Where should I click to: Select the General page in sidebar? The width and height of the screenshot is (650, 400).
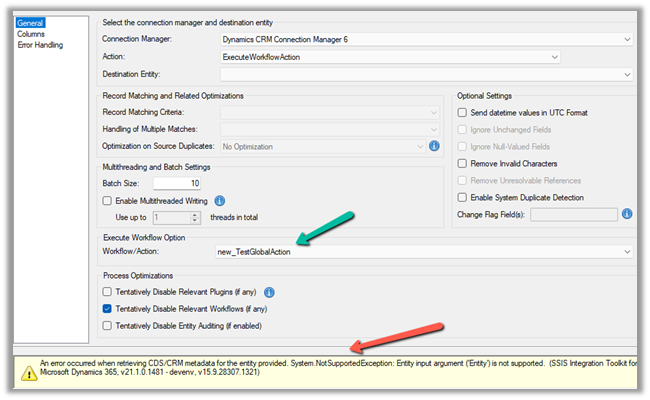[32, 22]
